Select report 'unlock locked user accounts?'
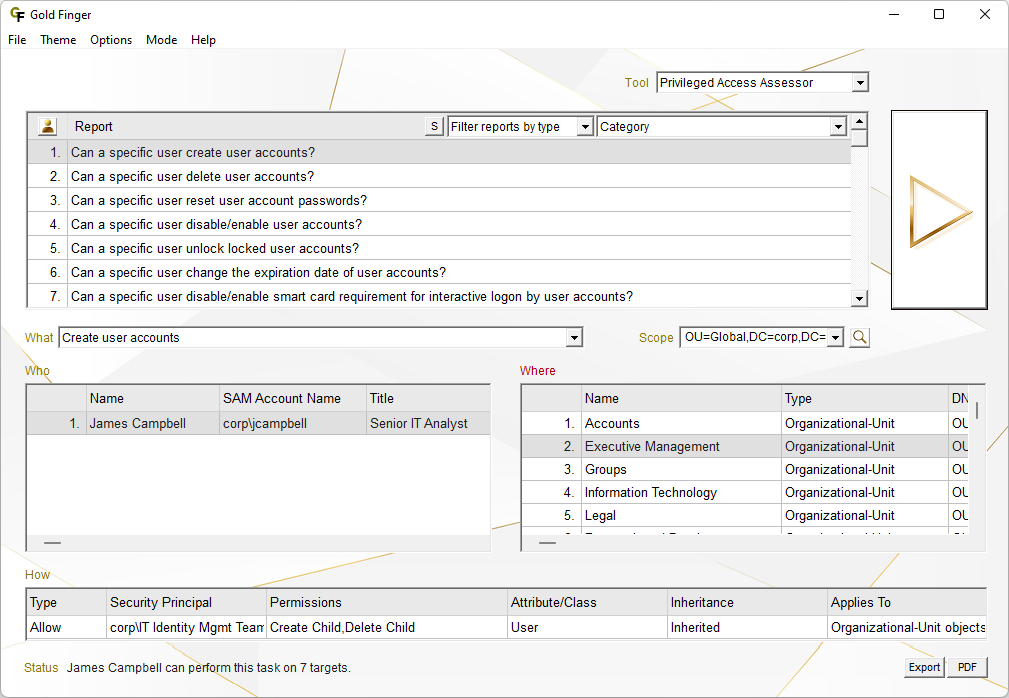Image resolution: width=1009 pixels, height=698 pixels. (x=440, y=248)
